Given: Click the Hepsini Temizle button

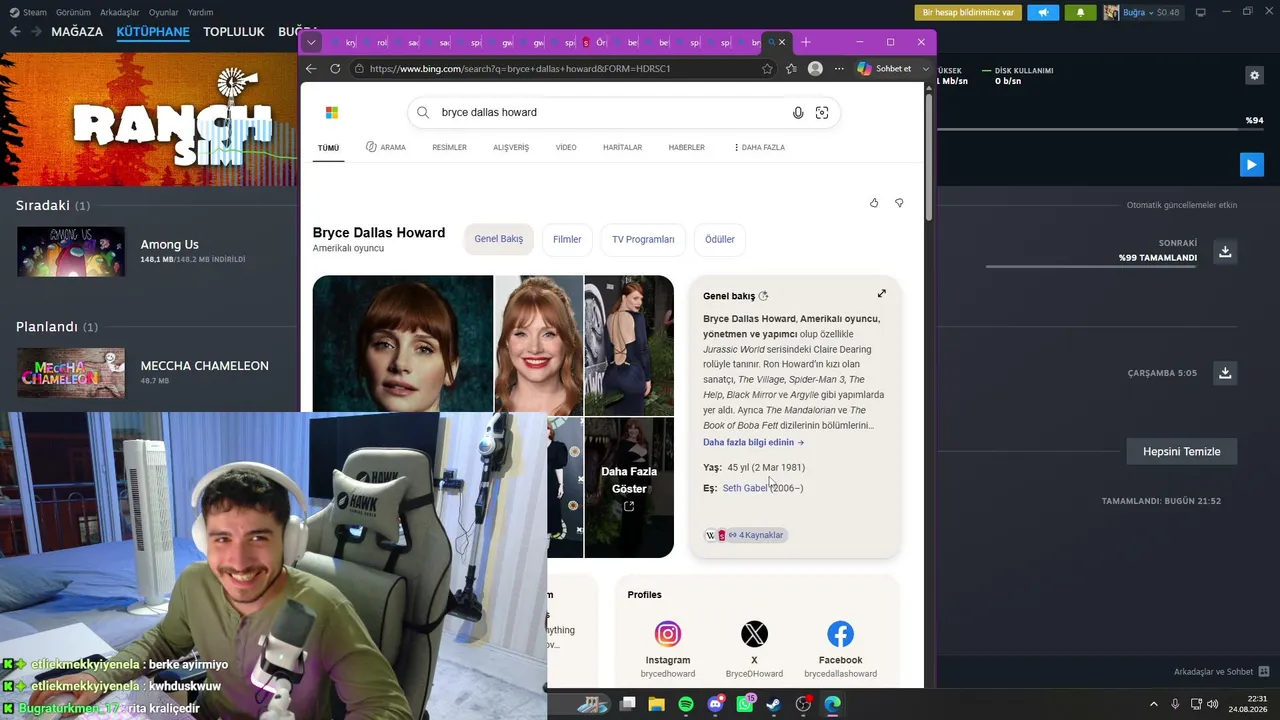Looking at the screenshot, I should pos(1181,451).
